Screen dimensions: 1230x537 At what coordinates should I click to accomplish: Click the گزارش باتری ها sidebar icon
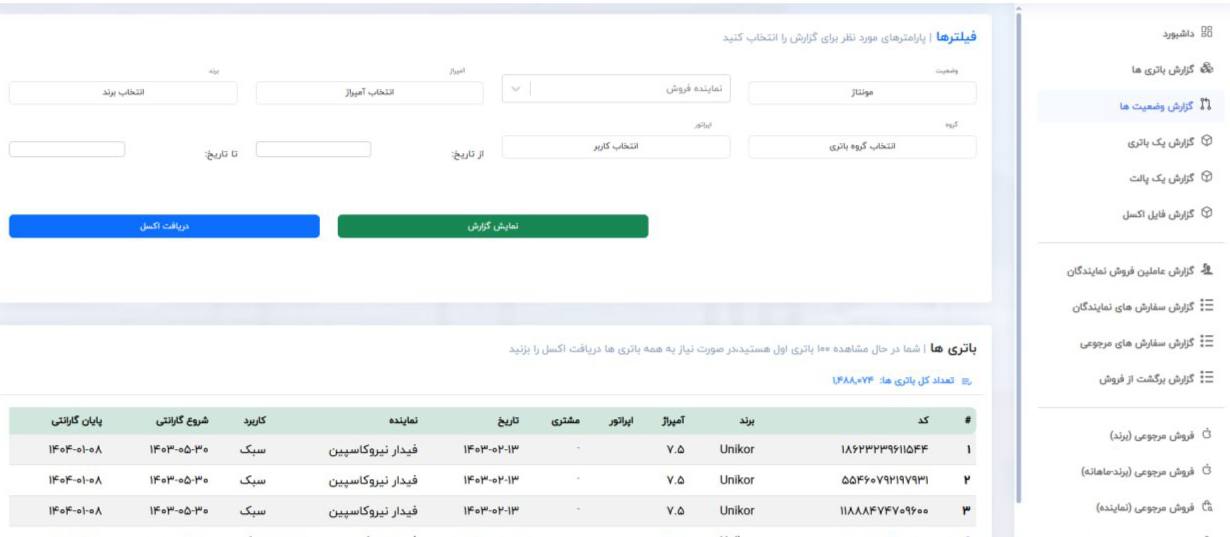click(x=1206, y=69)
